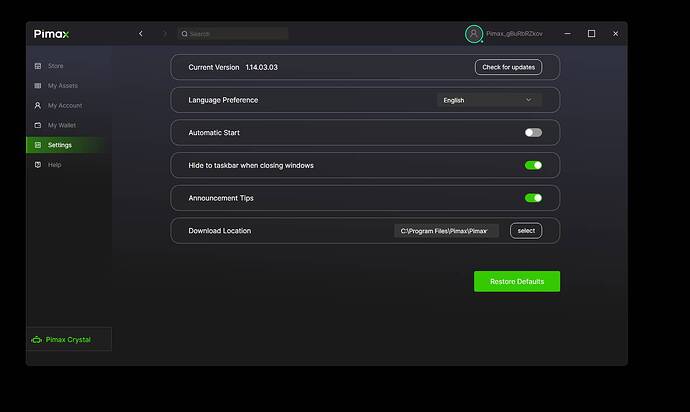Focus the Search input field
This screenshot has height=412, width=690.
(x=233, y=34)
